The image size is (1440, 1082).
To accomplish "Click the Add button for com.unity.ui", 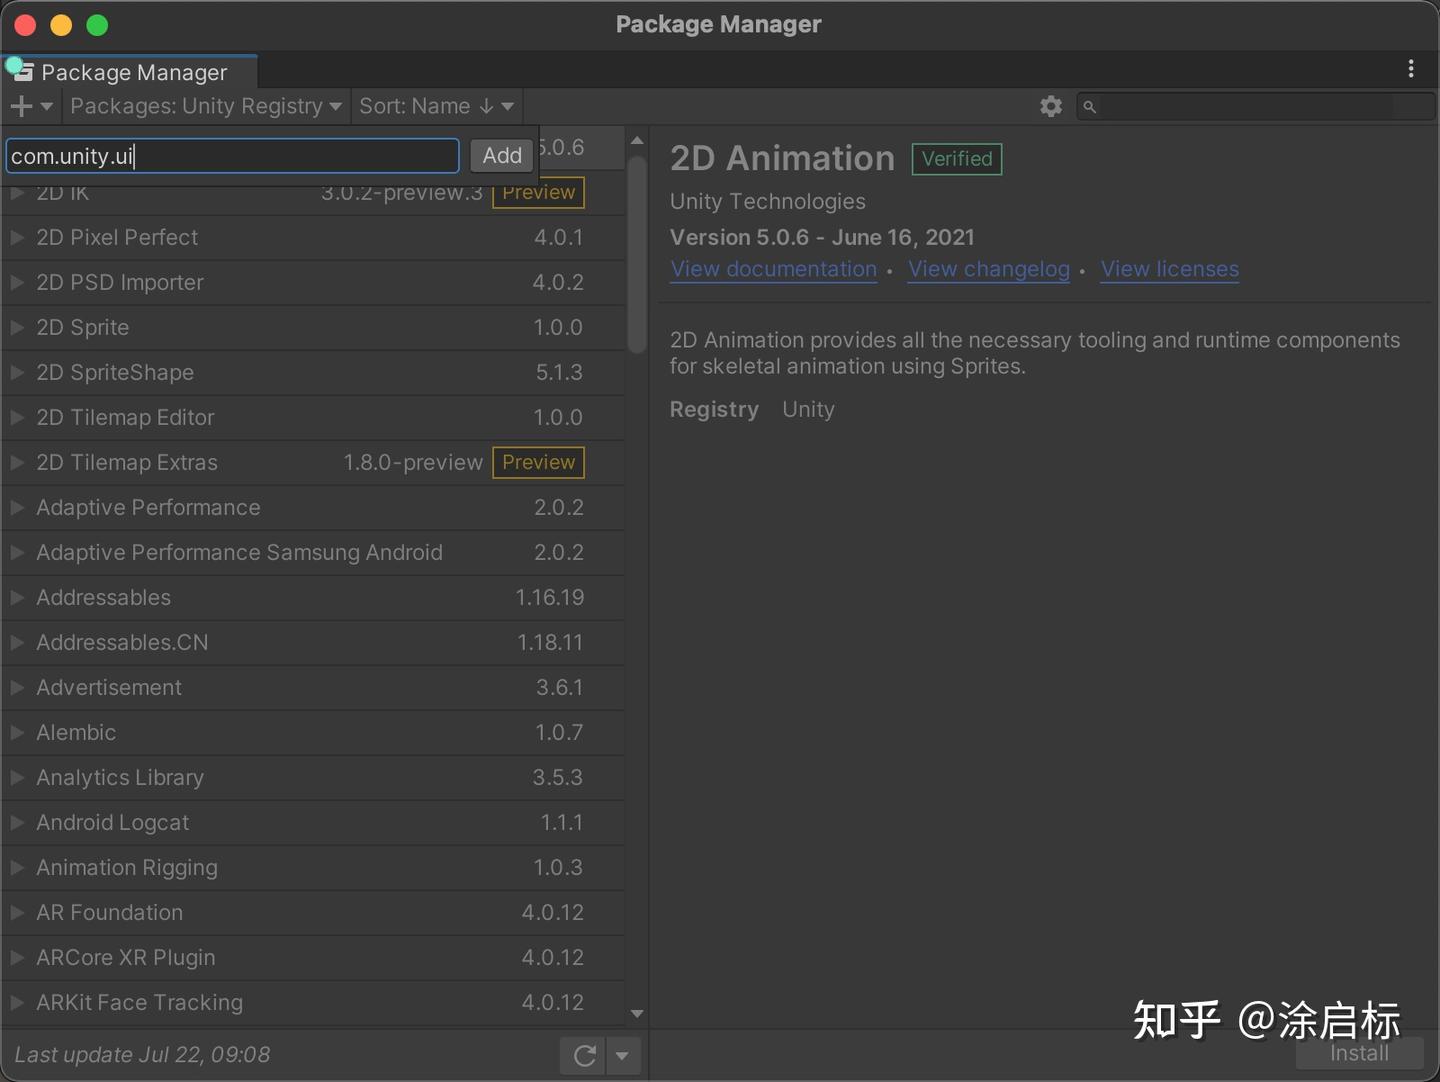I will point(501,155).
